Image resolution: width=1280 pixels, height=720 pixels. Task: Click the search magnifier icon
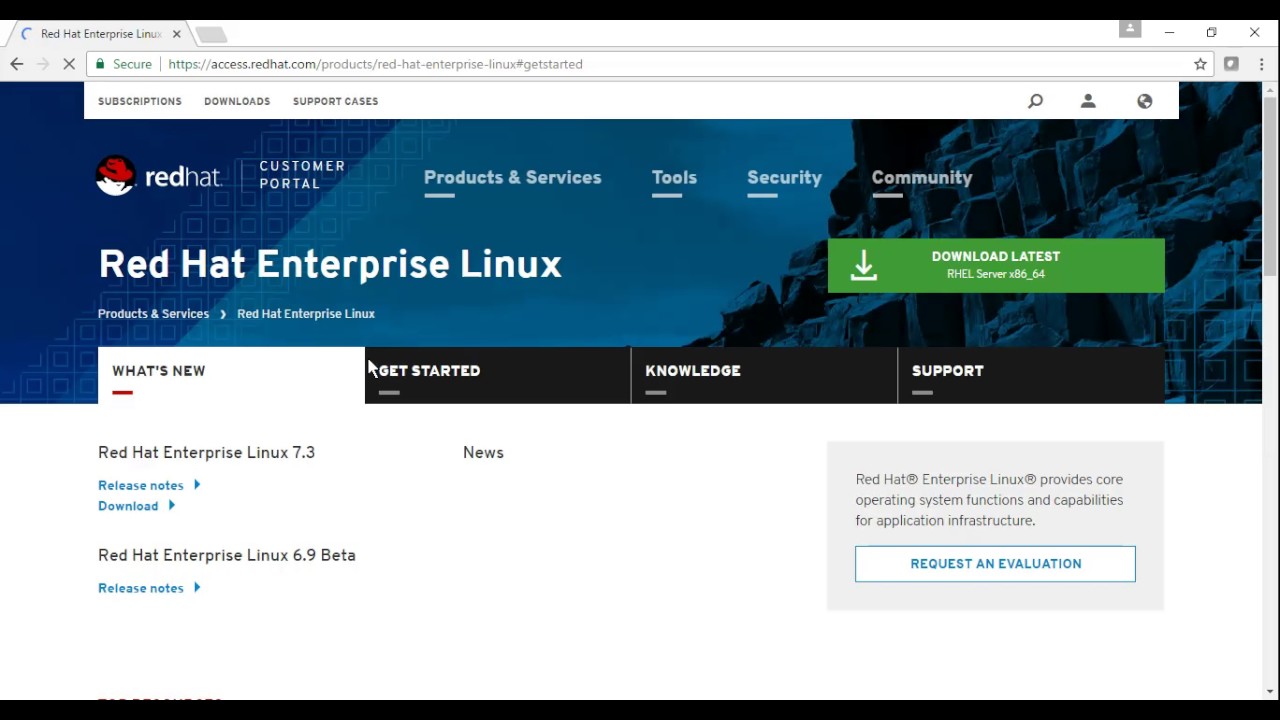[1035, 101]
